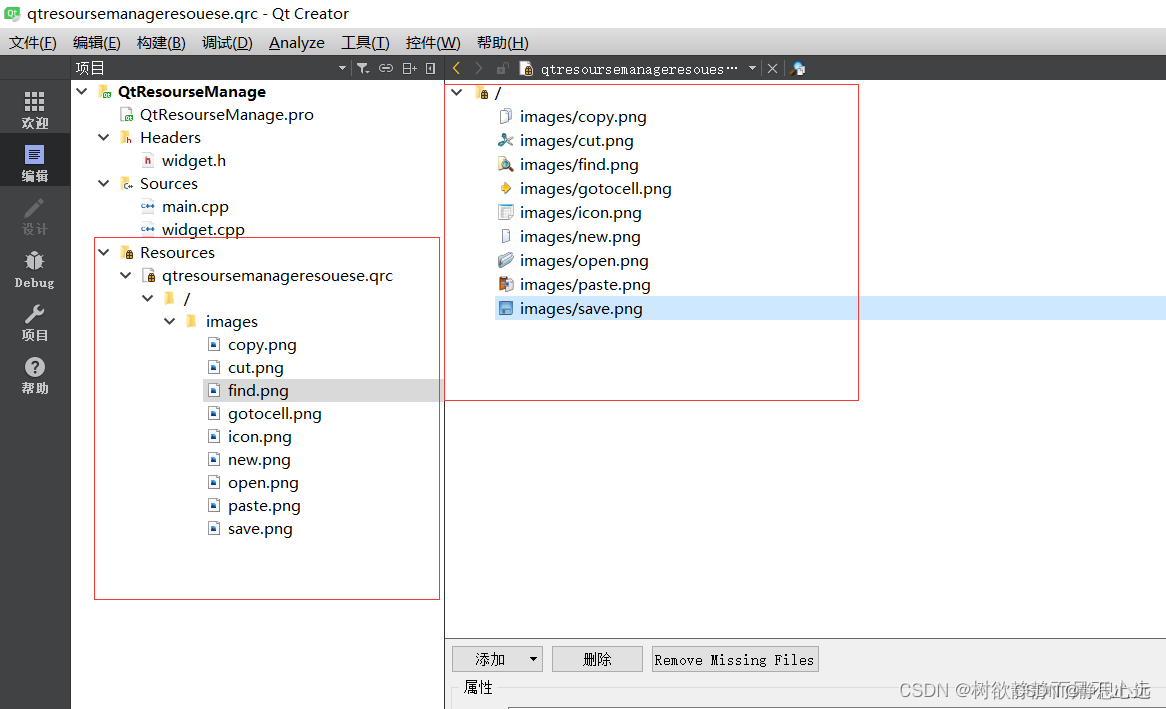Open the 帮助(H) menu

pyautogui.click(x=503, y=42)
